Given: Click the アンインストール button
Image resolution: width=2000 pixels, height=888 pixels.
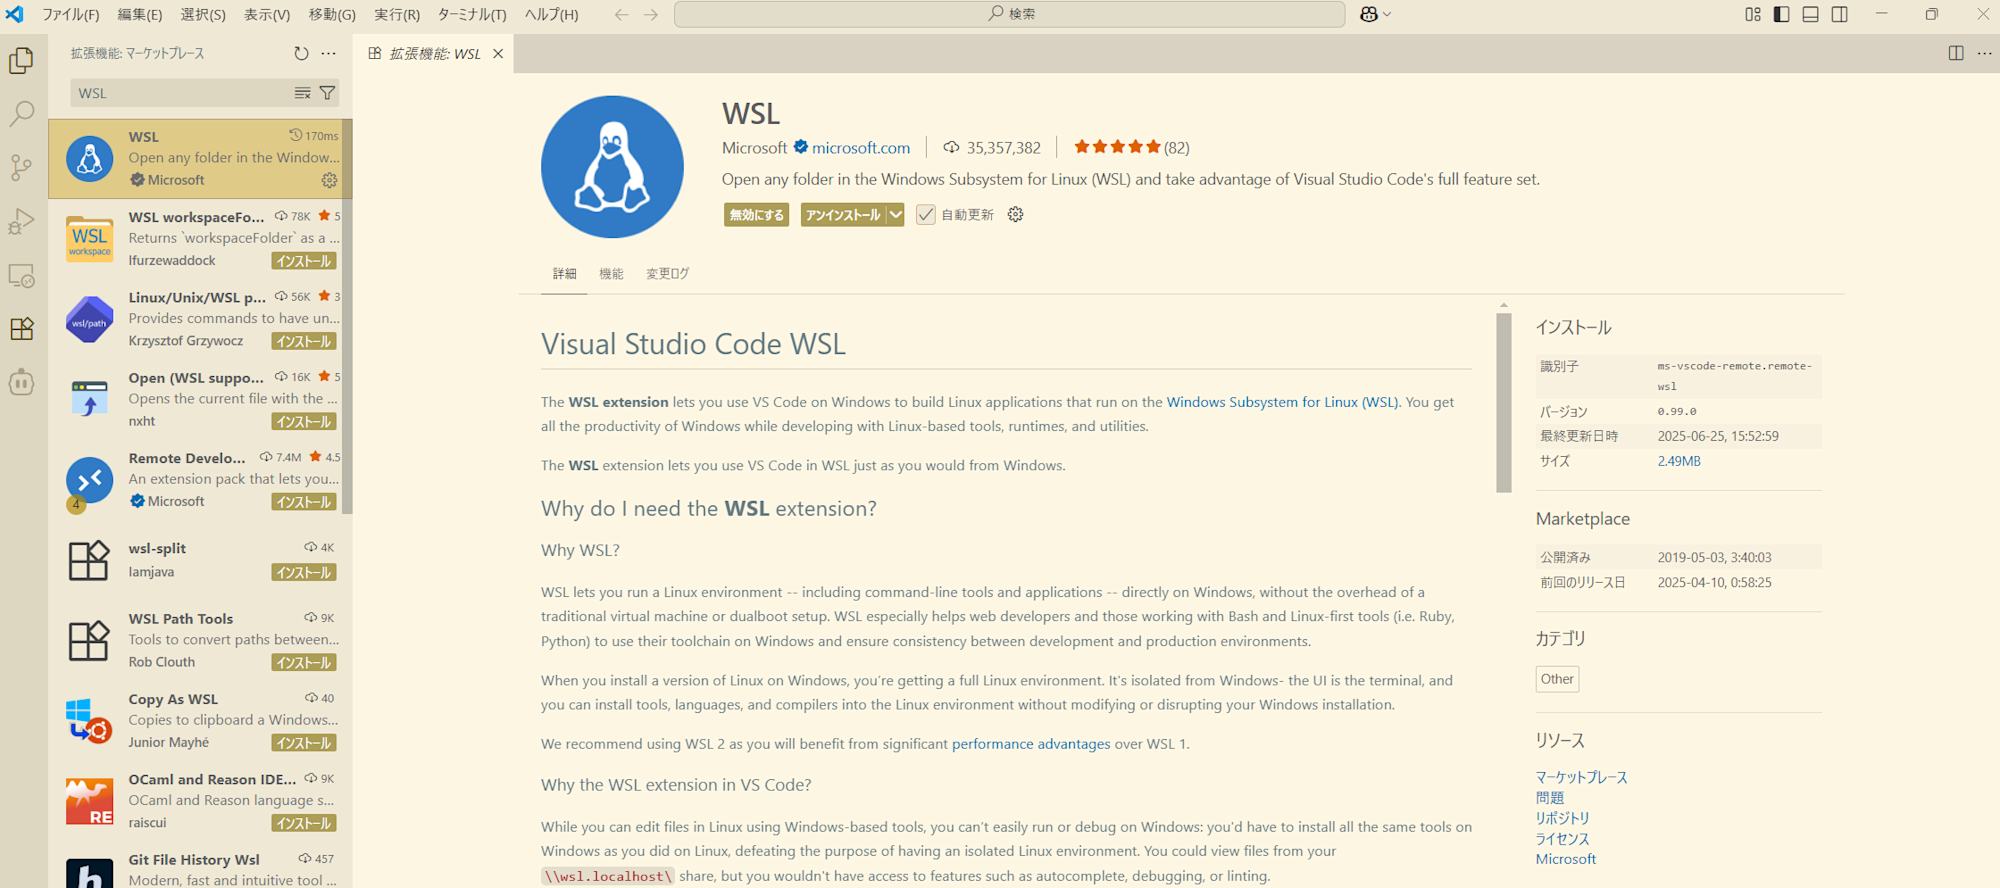Looking at the screenshot, I should click(x=843, y=215).
